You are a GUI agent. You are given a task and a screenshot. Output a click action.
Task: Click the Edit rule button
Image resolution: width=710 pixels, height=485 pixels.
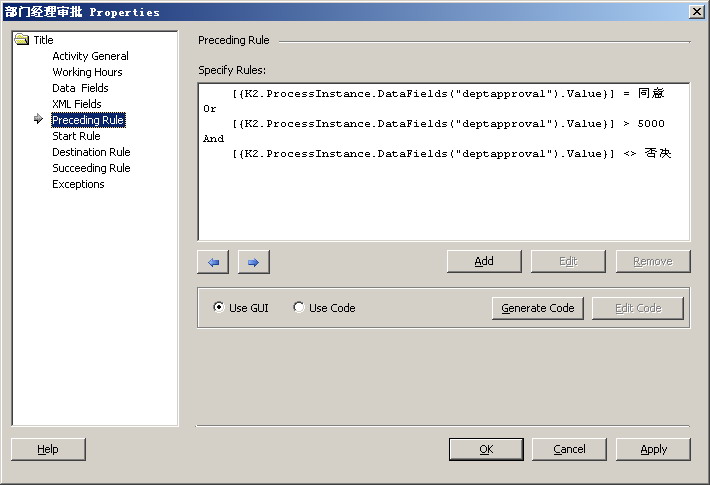coord(568,261)
